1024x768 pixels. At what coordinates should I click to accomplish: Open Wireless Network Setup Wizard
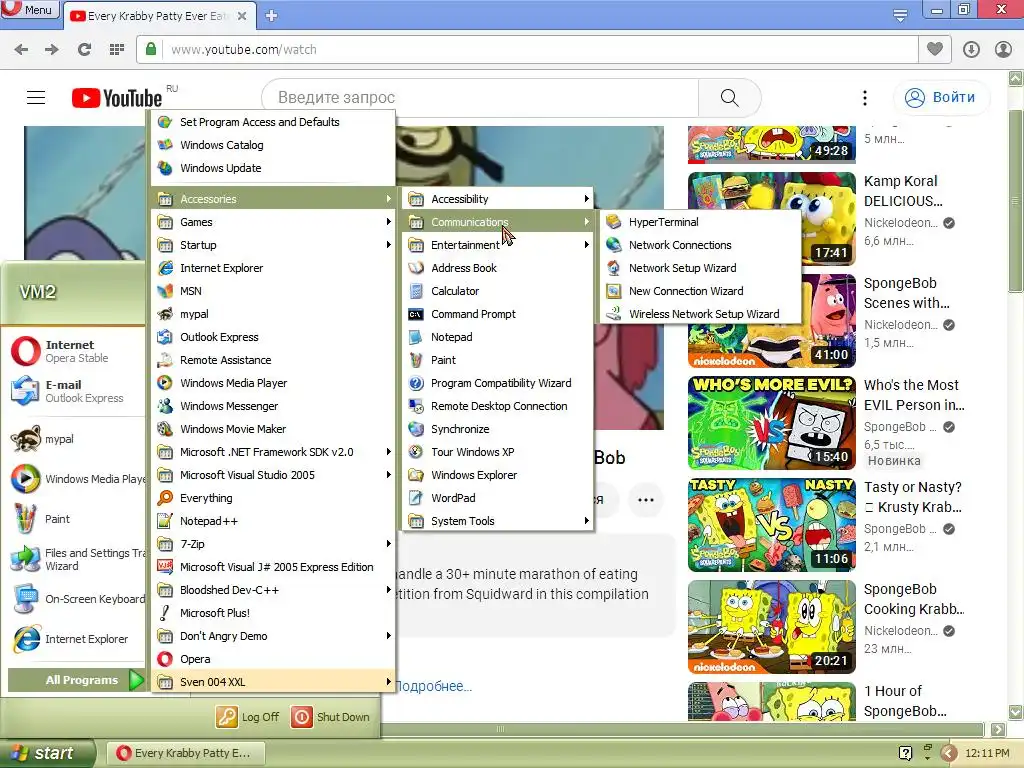(x=700, y=314)
